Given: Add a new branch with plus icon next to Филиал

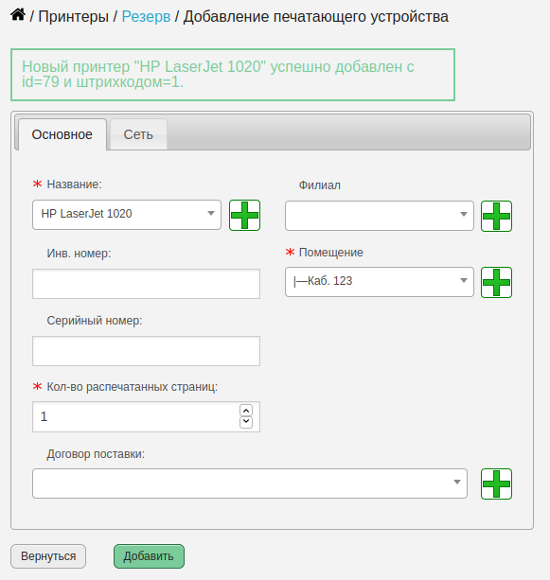Looking at the screenshot, I should point(496,216).
